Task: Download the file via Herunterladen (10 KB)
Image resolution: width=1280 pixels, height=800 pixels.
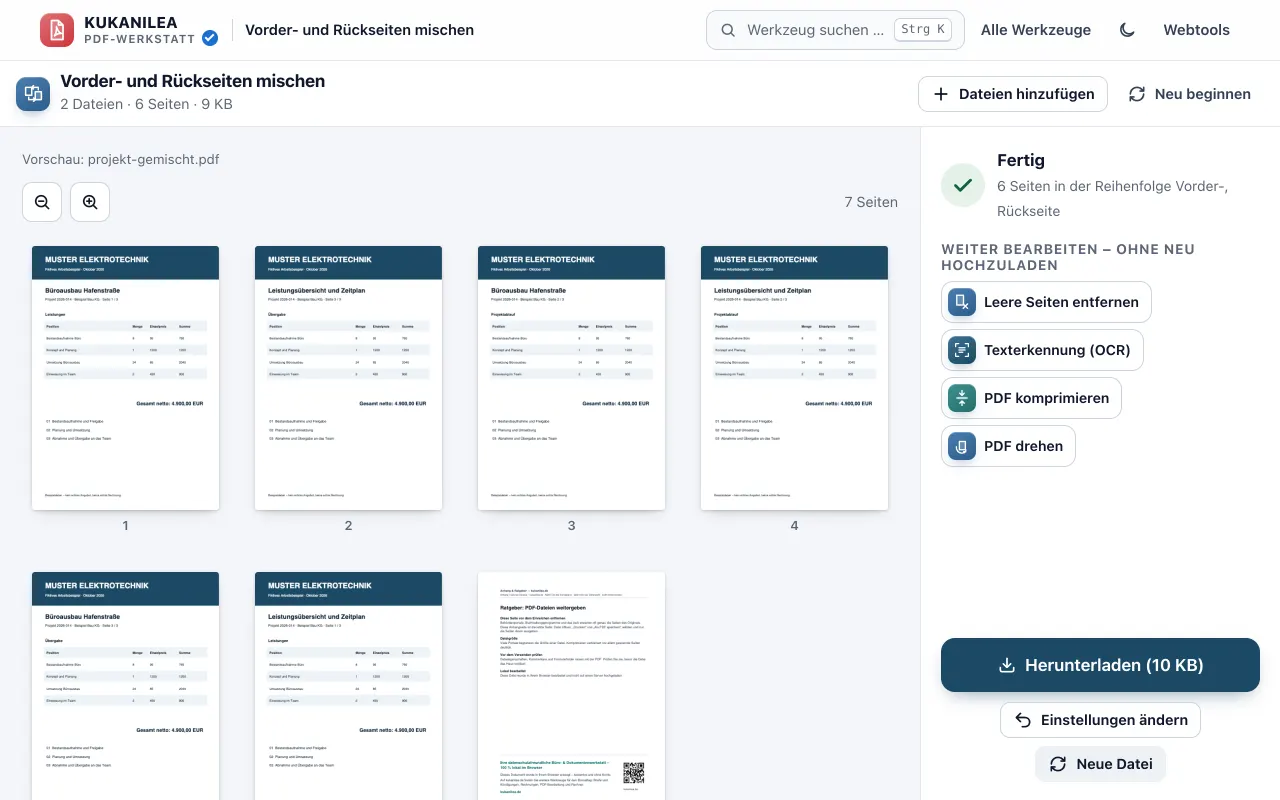Action: click(1100, 665)
